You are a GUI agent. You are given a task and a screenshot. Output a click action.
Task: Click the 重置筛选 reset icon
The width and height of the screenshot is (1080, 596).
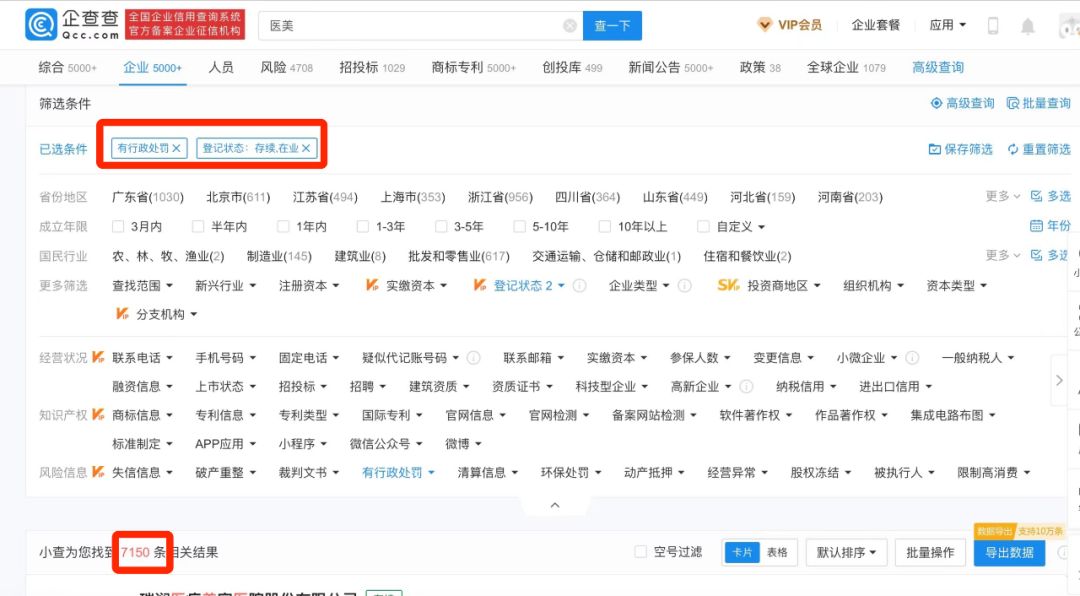[x=1013, y=149]
